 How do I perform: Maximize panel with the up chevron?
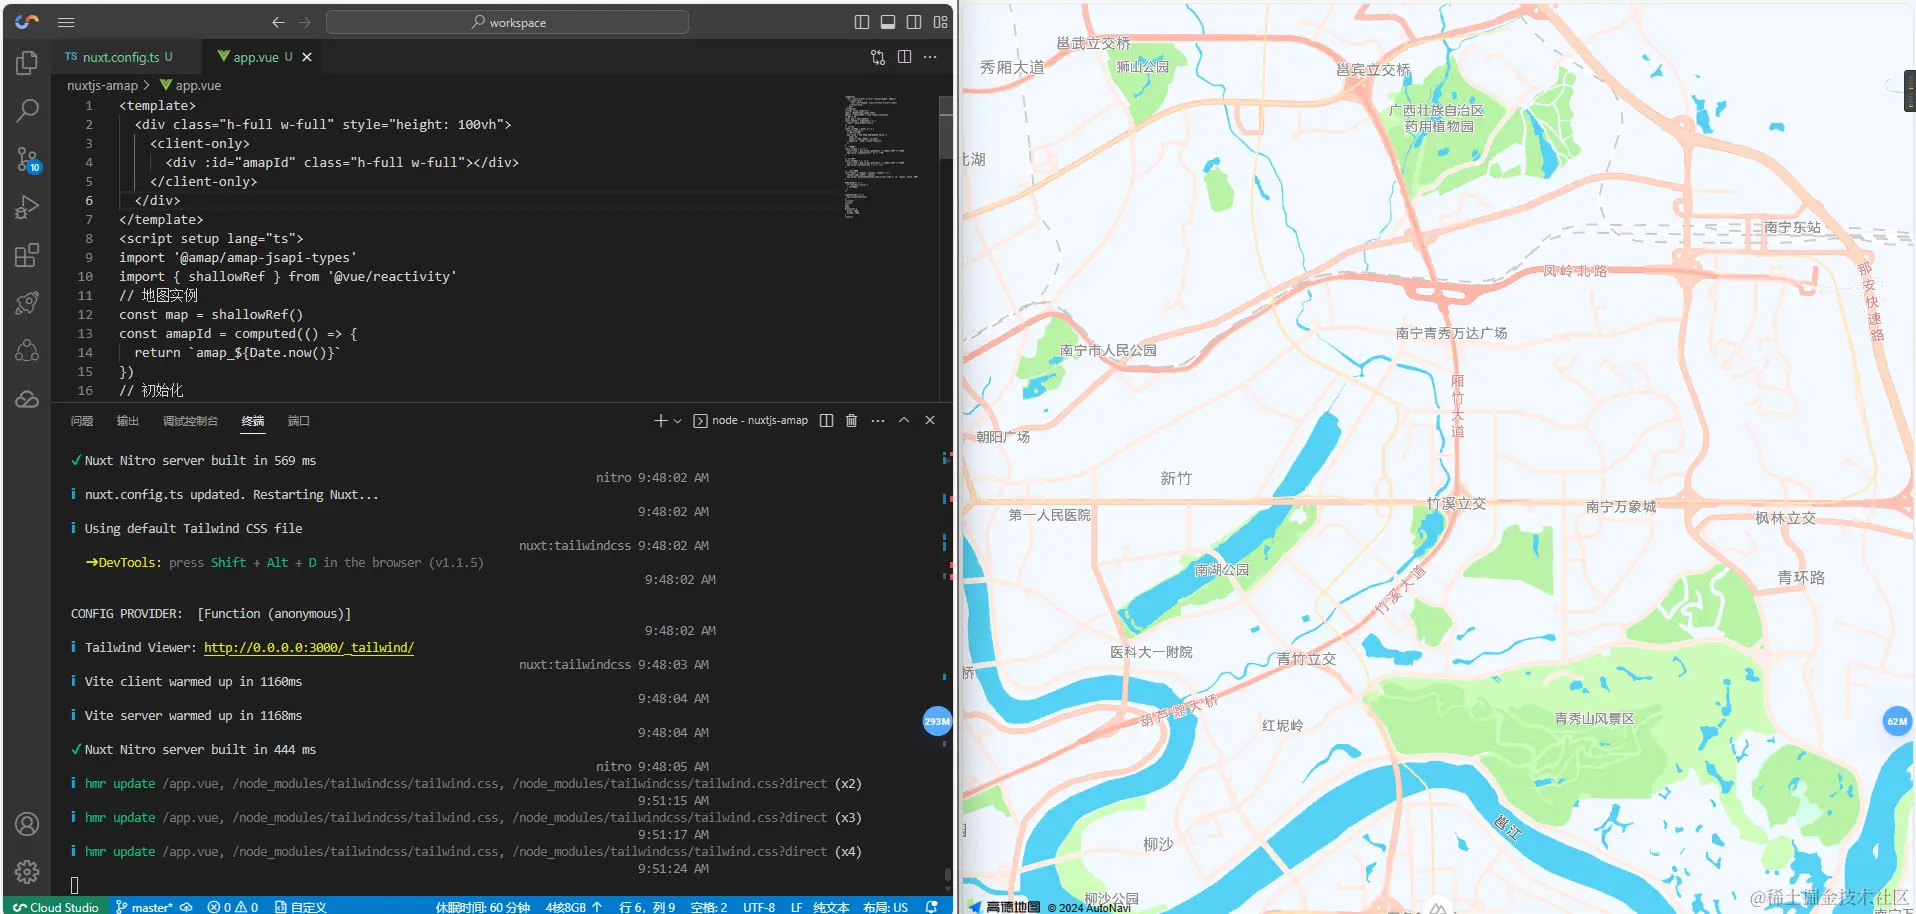coord(904,421)
